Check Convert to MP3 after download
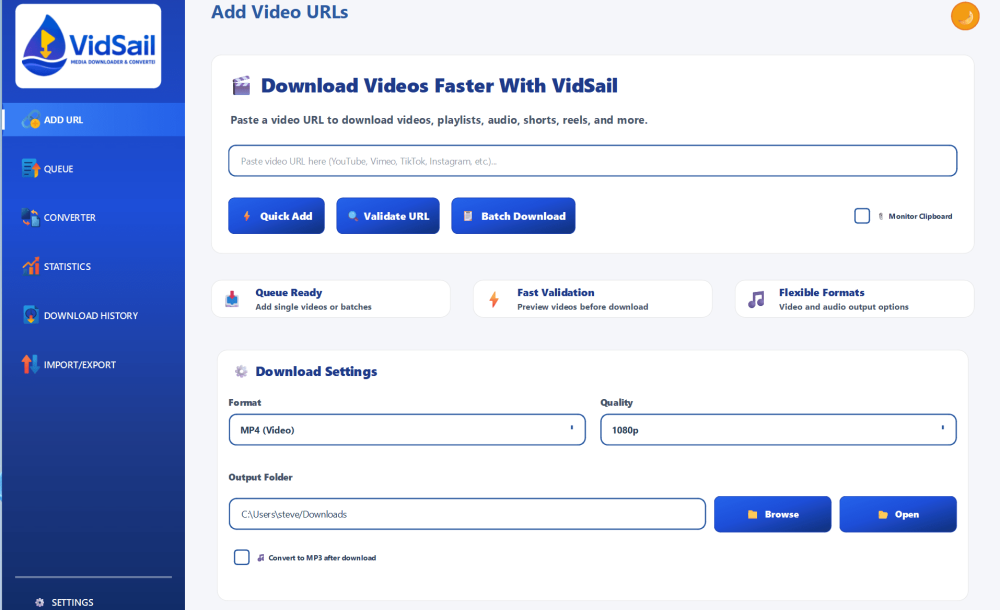Image resolution: width=1000 pixels, height=610 pixels. (x=242, y=557)
